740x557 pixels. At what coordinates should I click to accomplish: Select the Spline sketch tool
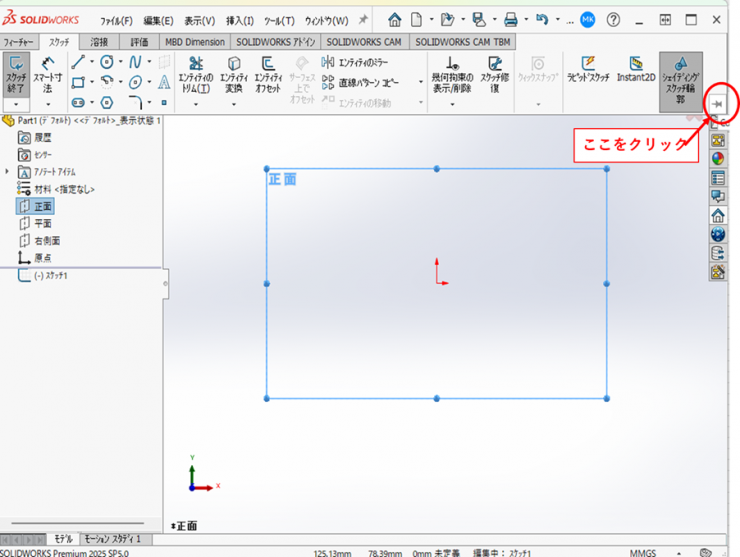[135, 62]
